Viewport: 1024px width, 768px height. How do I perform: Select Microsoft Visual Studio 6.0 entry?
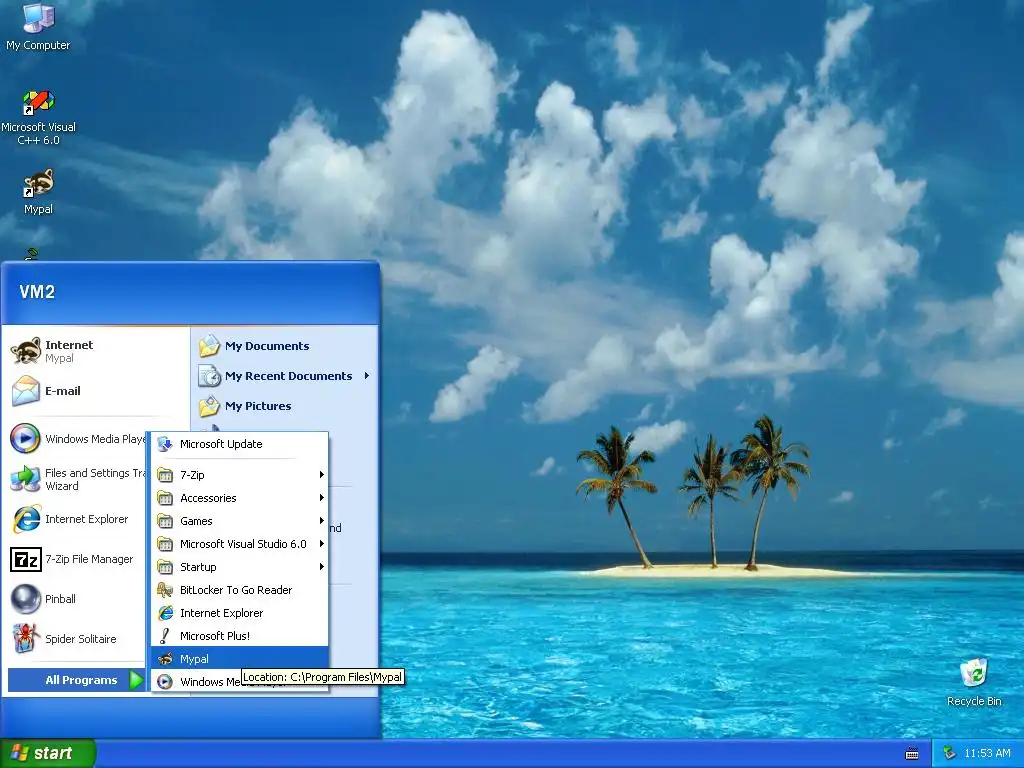coord(240,543)
